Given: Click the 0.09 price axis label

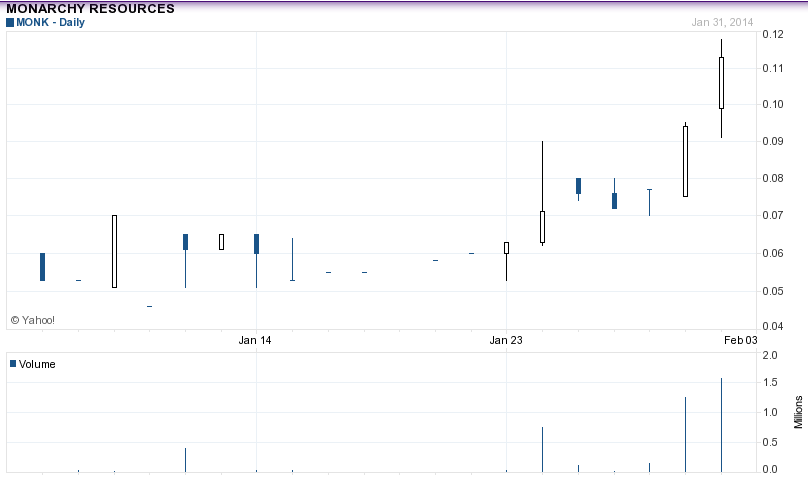Looking at the screenshot, I should point(773,141).
